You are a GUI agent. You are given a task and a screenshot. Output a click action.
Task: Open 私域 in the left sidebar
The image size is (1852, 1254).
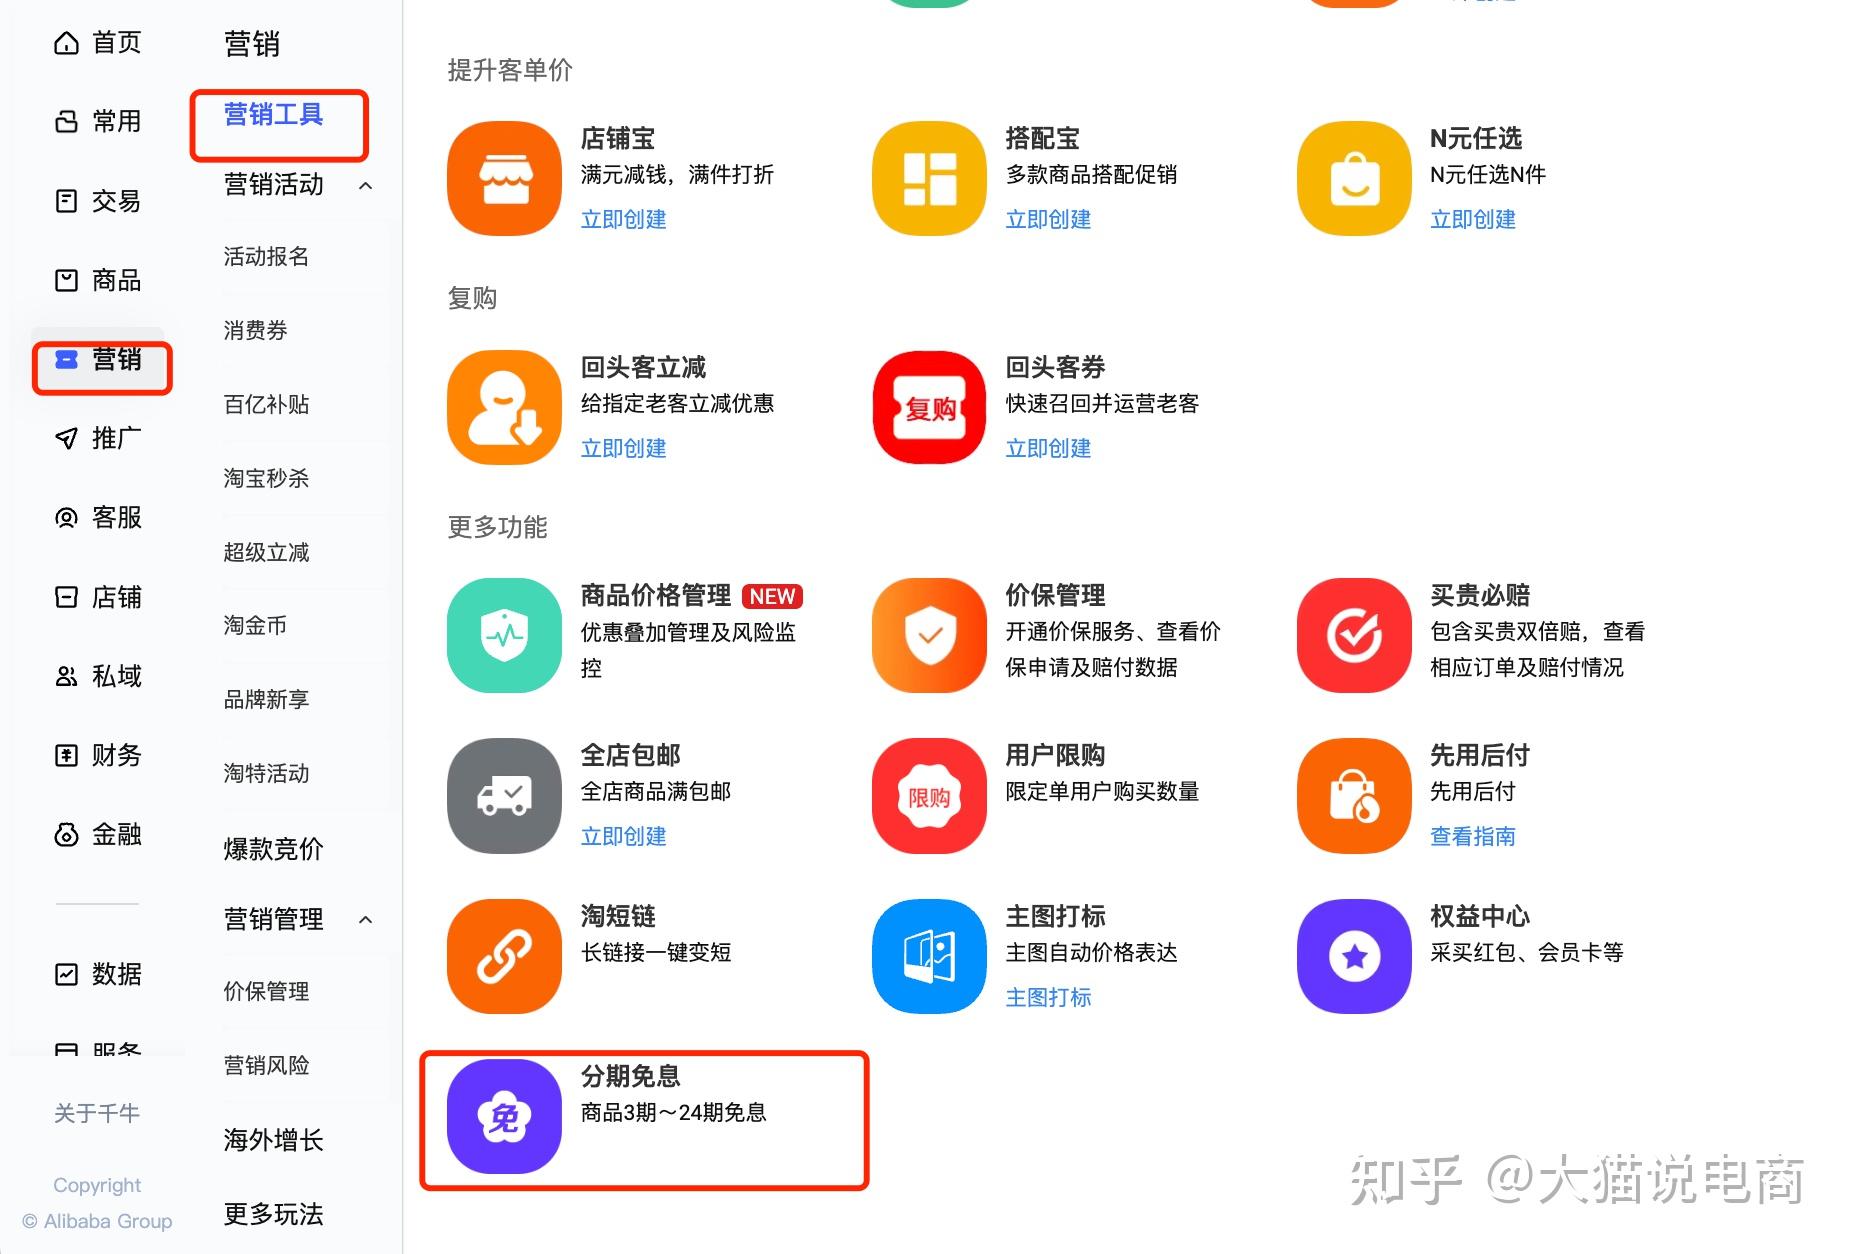[x=97, y=676]
